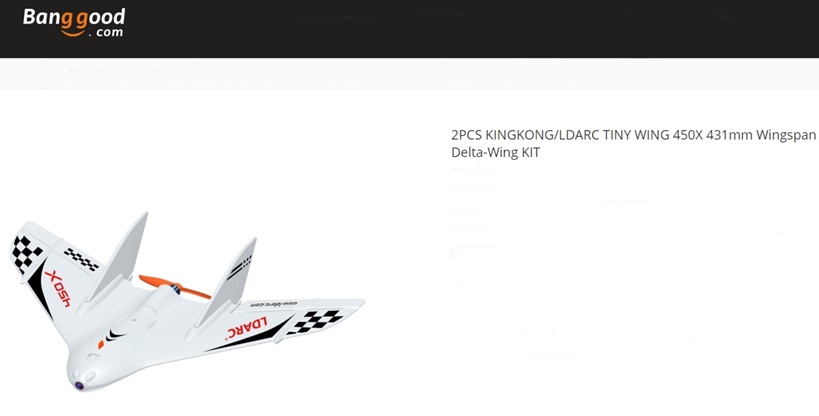Click the orange propeller on the plane
Image resolution: width=819 pixels, height=416 pixels.
[x=174, y=286]
